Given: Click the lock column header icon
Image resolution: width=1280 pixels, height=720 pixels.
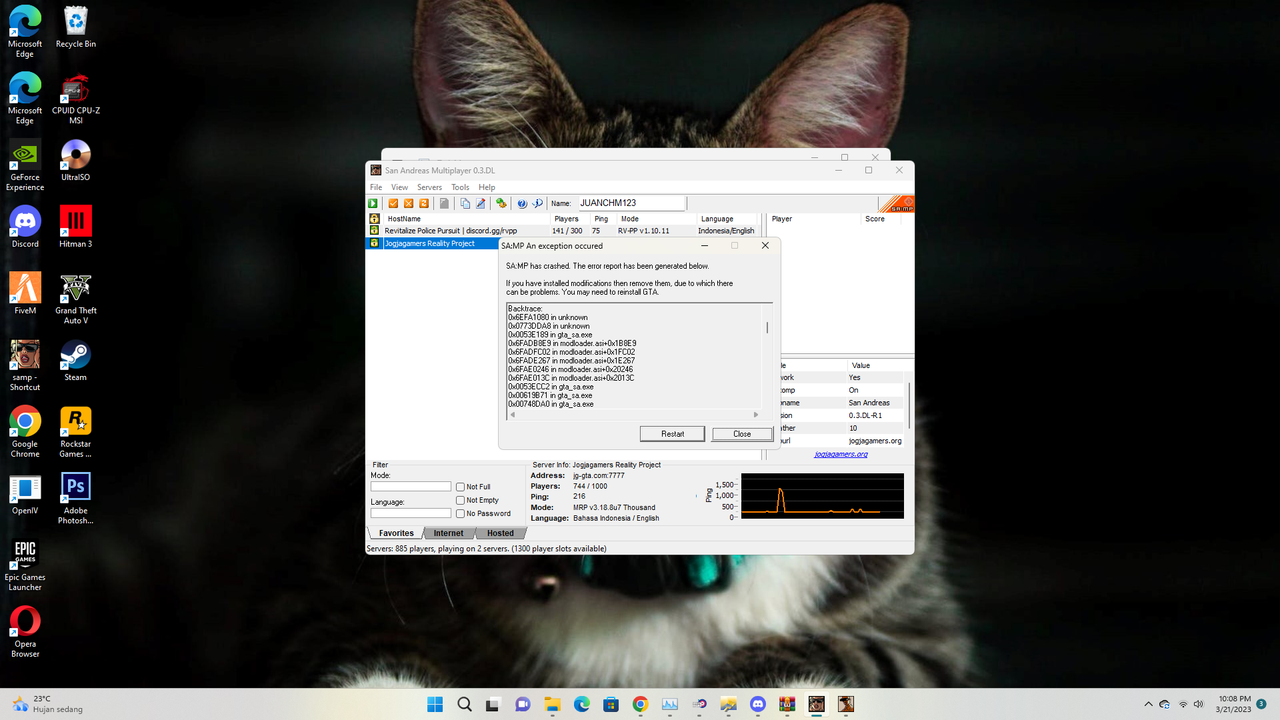Looking at the screenshot, I should [x=374, y=218].
